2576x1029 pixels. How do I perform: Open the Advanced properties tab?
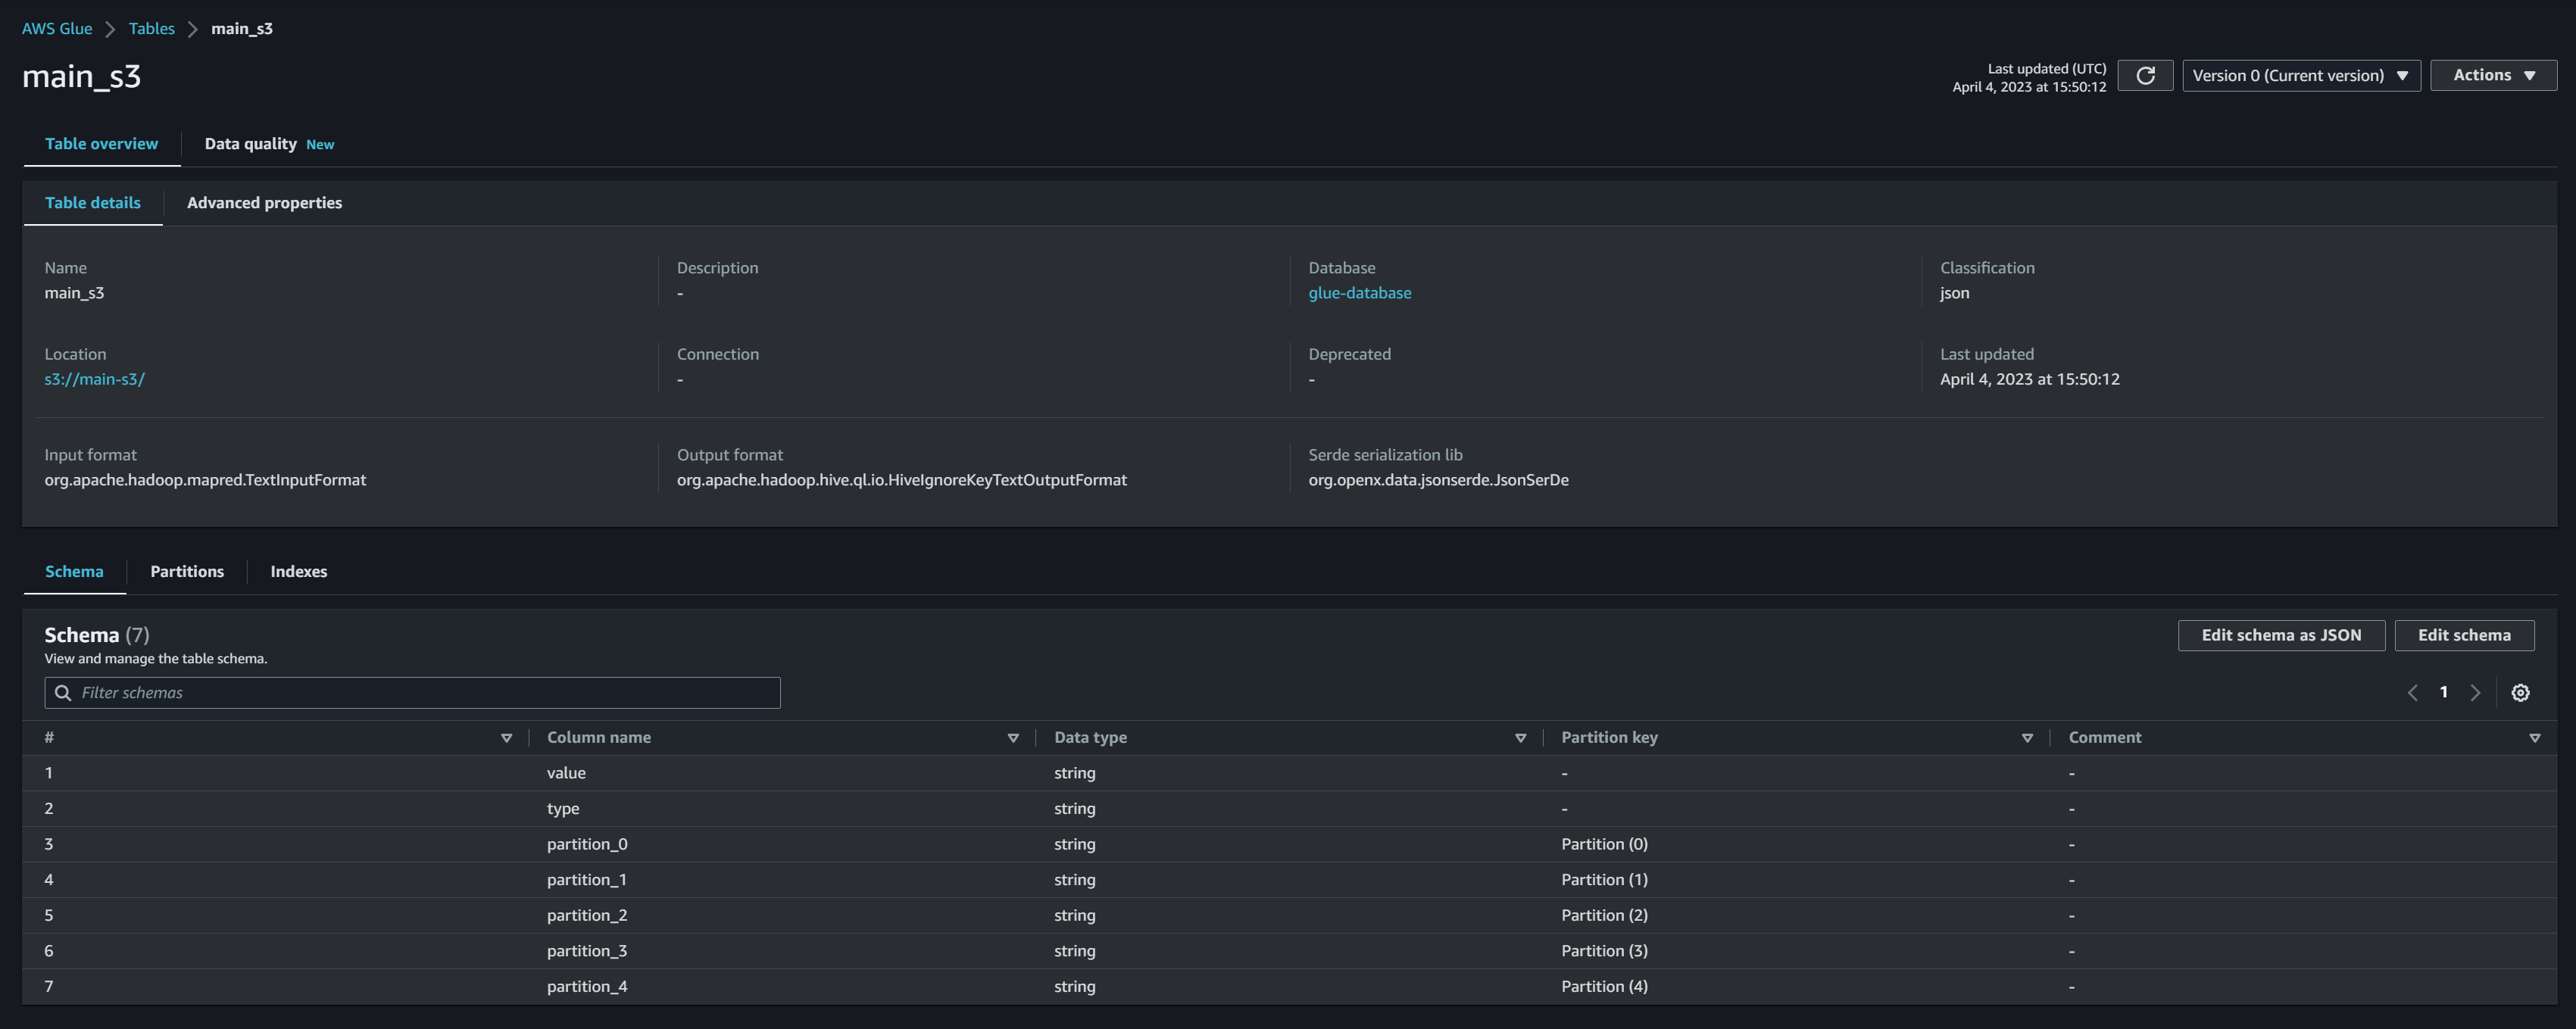[264, 203]
